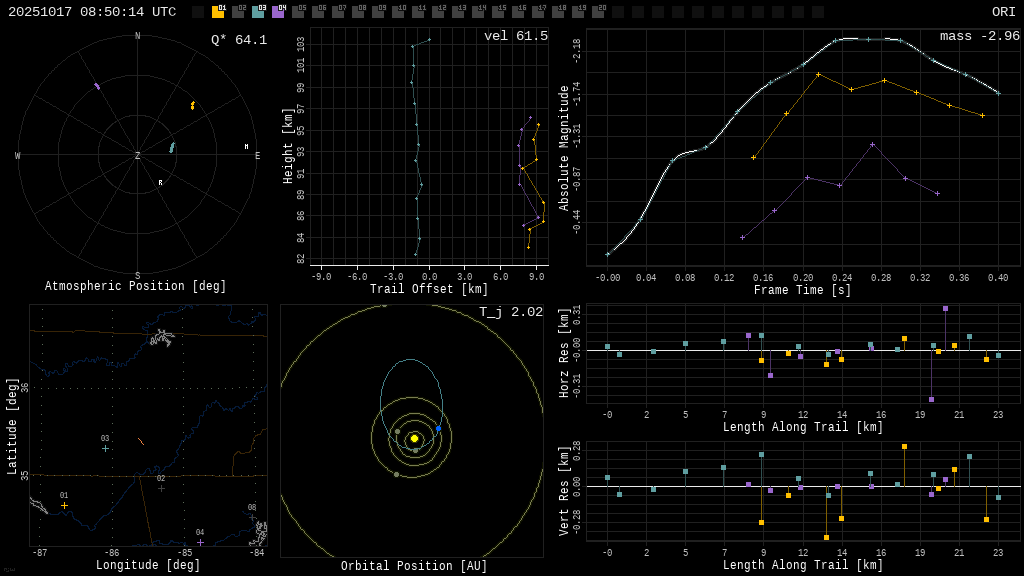
Task: Click the orange station 01 square
Action: click(218, 12)
